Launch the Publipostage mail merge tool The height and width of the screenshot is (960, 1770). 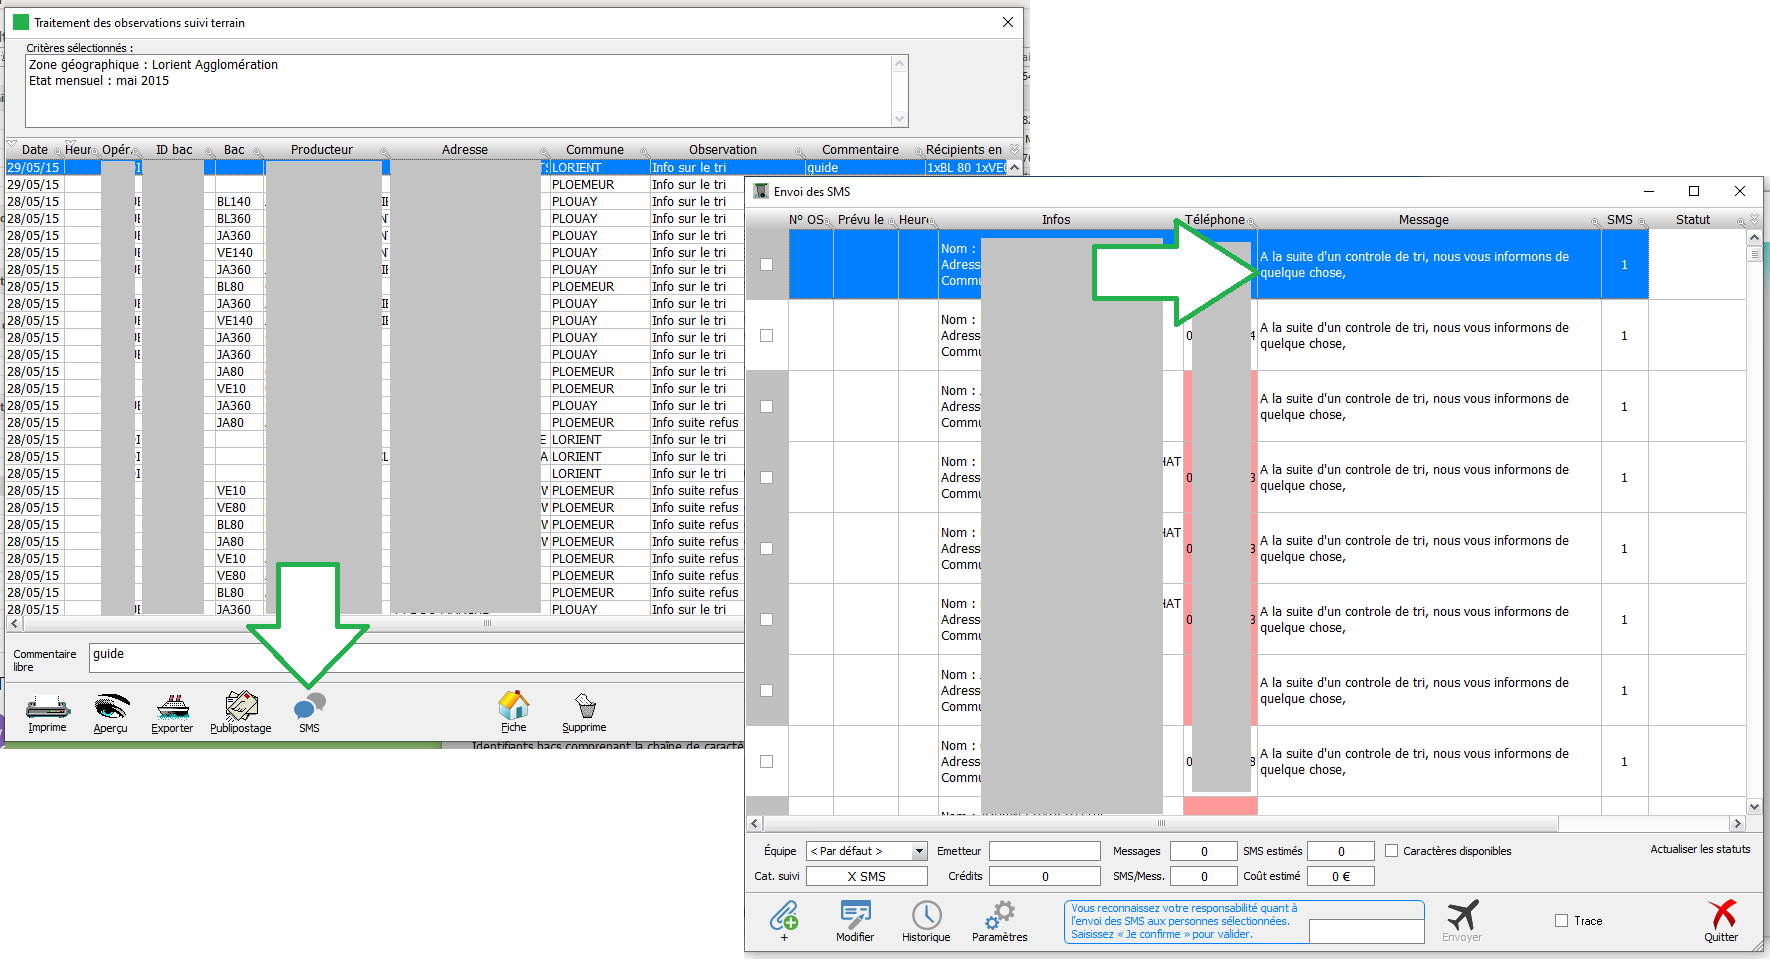241,709
